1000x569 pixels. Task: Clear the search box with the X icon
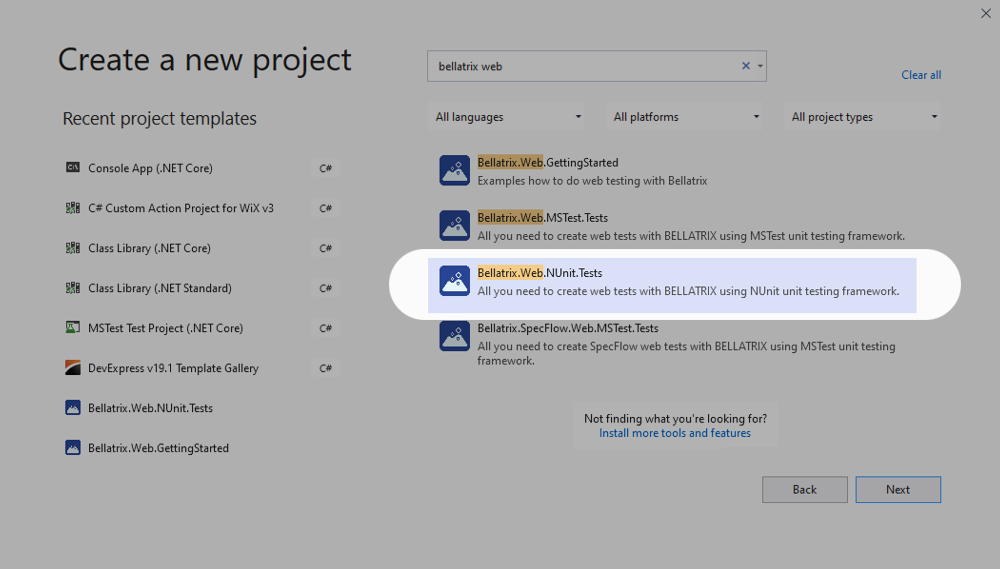746,66
